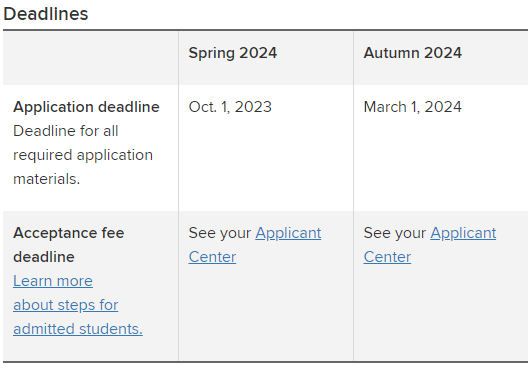
Task: Click 'See your' text in Spring 2024 column
Action: point(220,233)
